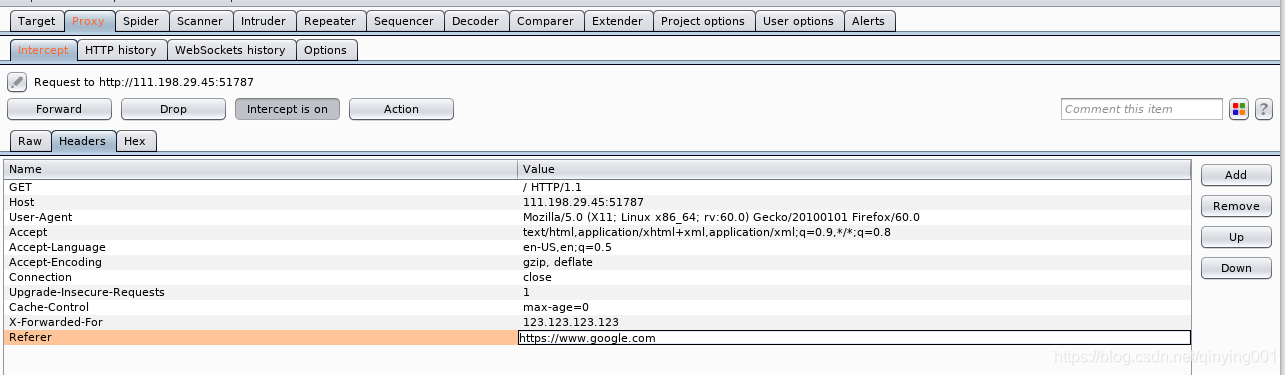Select the X-Forwarded-For header name
This screenshot has width=1285, height=375.
click(55, 322)
